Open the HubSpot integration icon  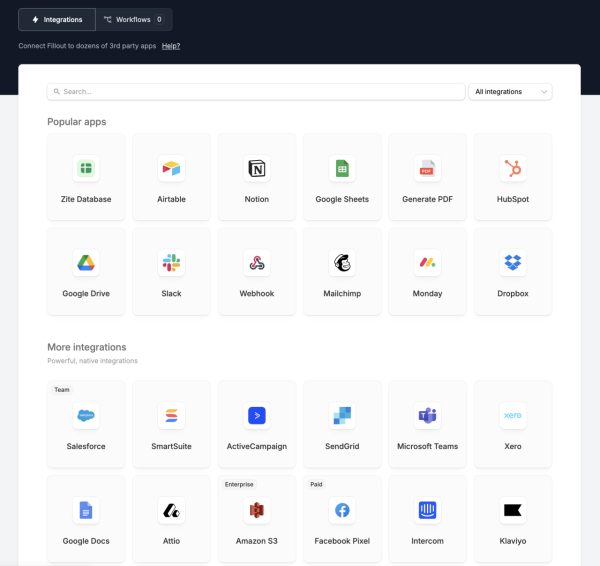pos(513,168)
